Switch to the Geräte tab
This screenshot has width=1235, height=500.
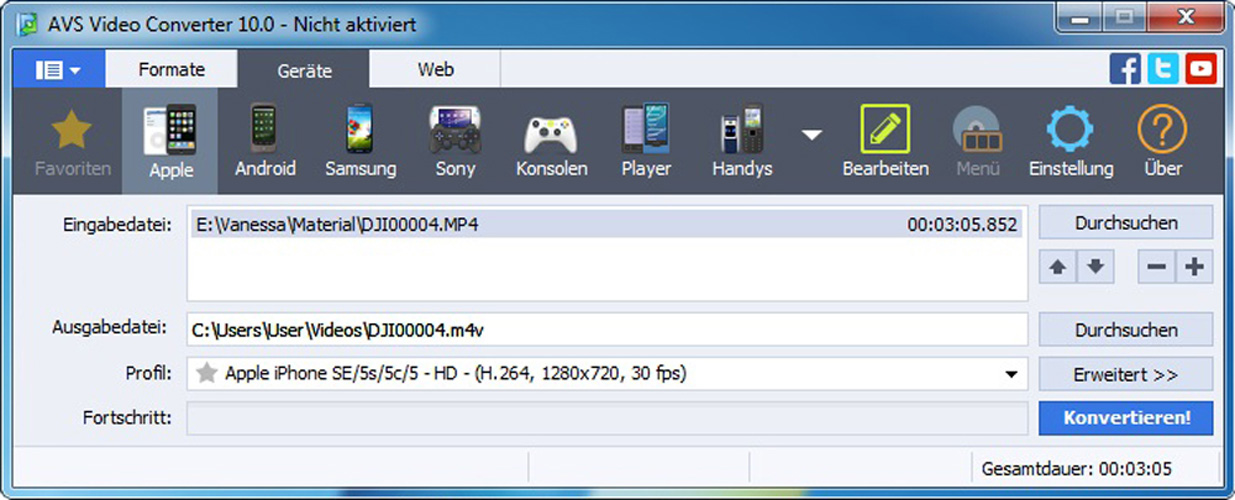click(304, 70)
